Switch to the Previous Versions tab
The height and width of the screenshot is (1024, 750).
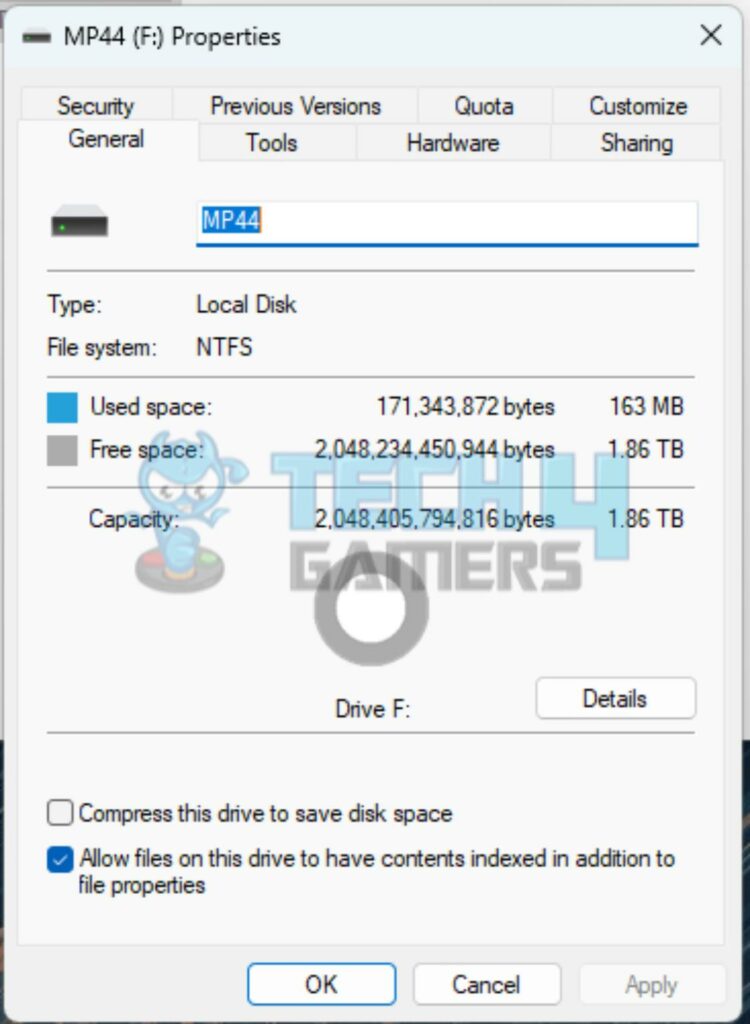click(295, 106)
